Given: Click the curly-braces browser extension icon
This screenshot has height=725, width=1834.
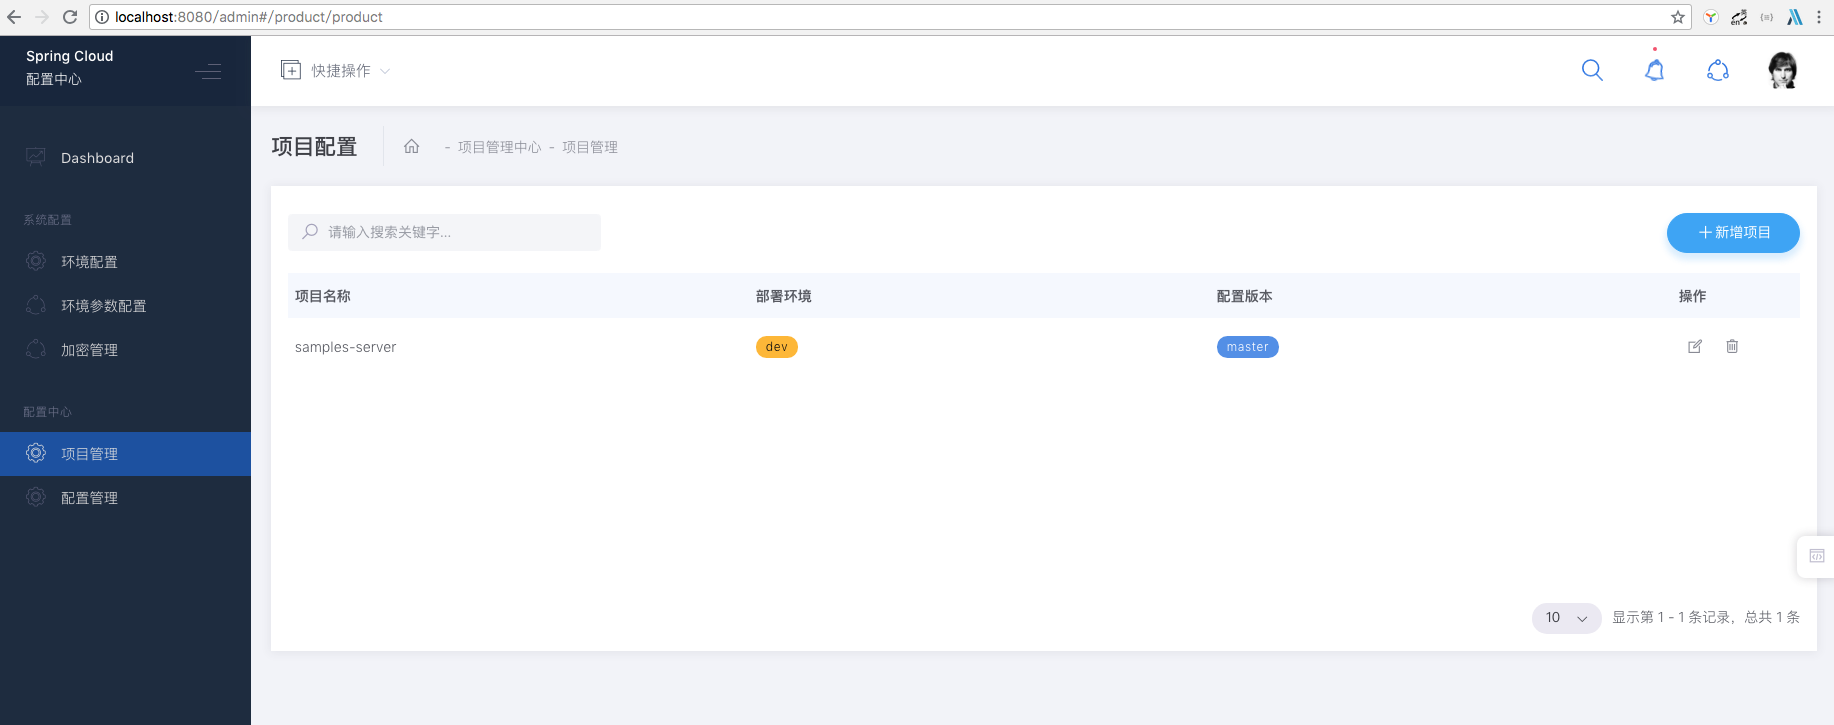Looking at the screenshot, I should 1767,17.
